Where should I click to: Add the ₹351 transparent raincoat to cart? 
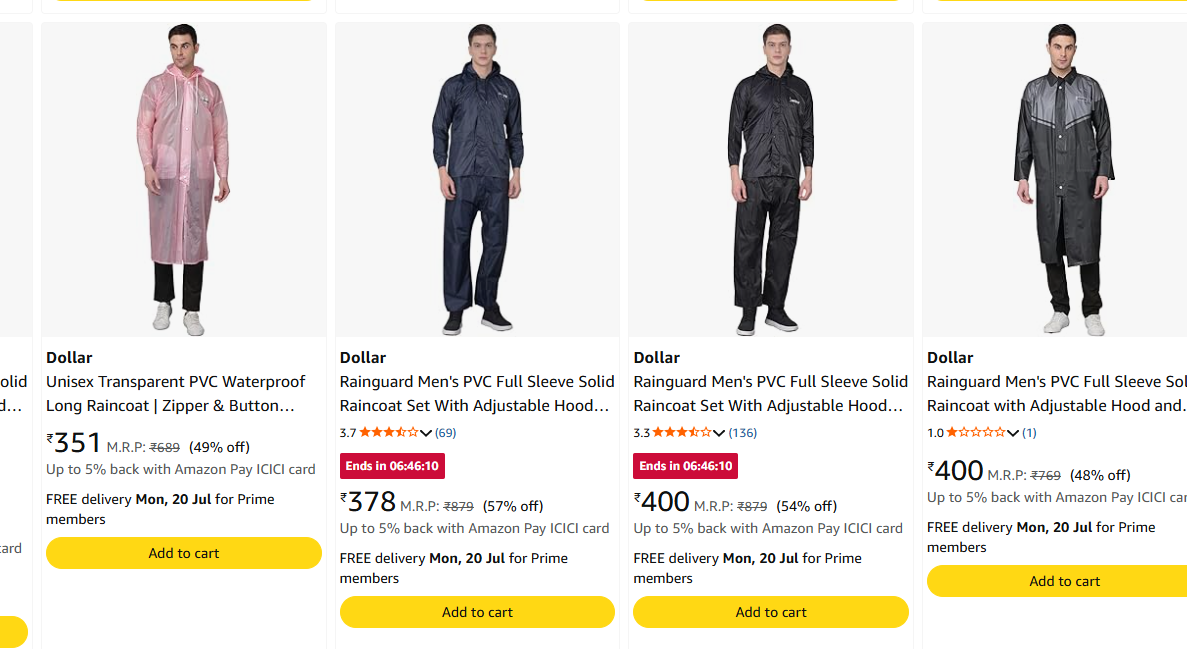pos(184,554)
